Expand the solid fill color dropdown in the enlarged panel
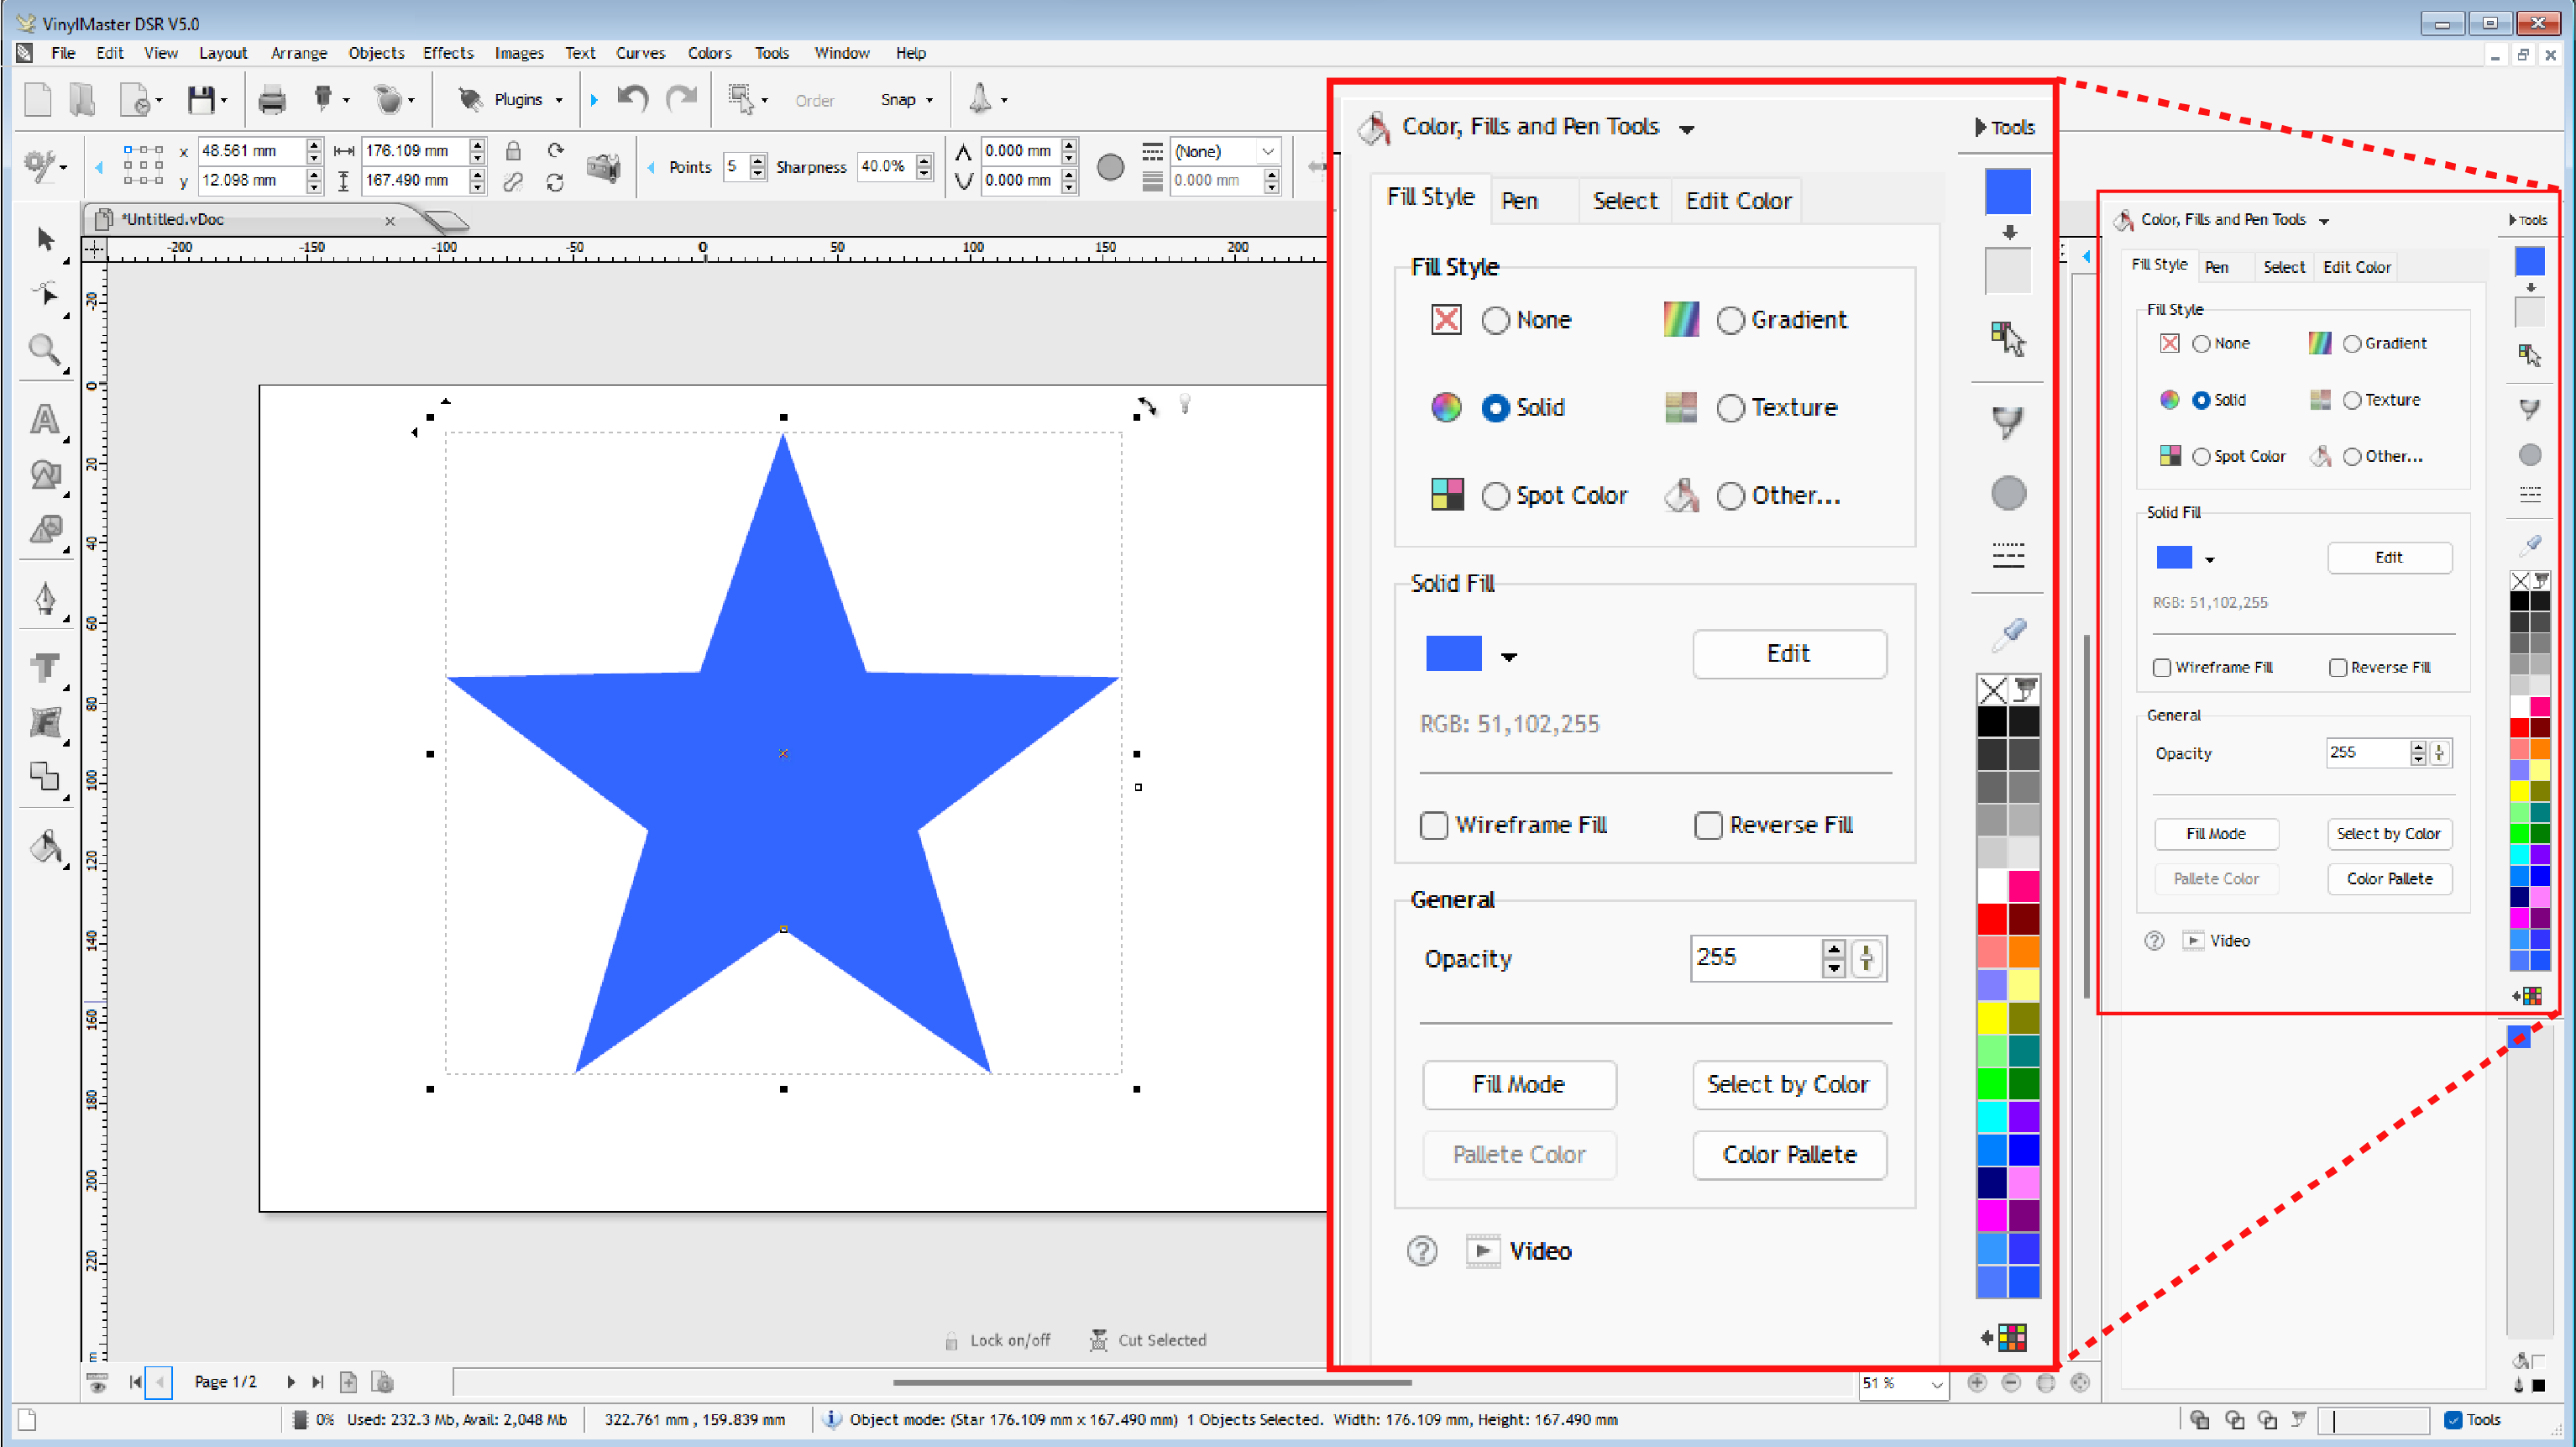Image resolution: width=2576 pixels, height=1447 pixels. (x=1509, y=657)
